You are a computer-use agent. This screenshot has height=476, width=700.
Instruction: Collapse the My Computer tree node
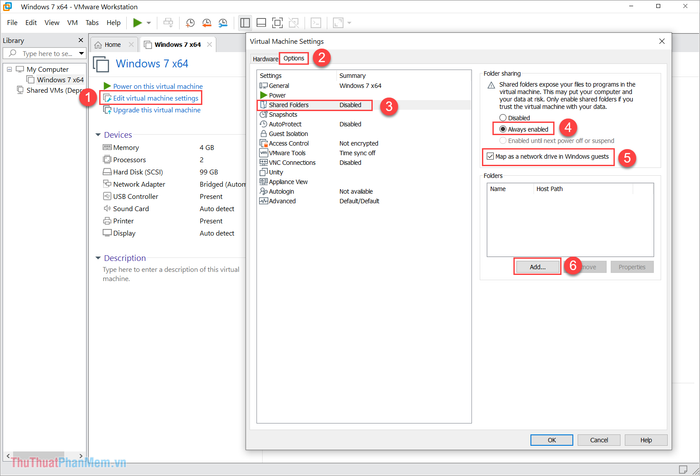click(9, 69)
